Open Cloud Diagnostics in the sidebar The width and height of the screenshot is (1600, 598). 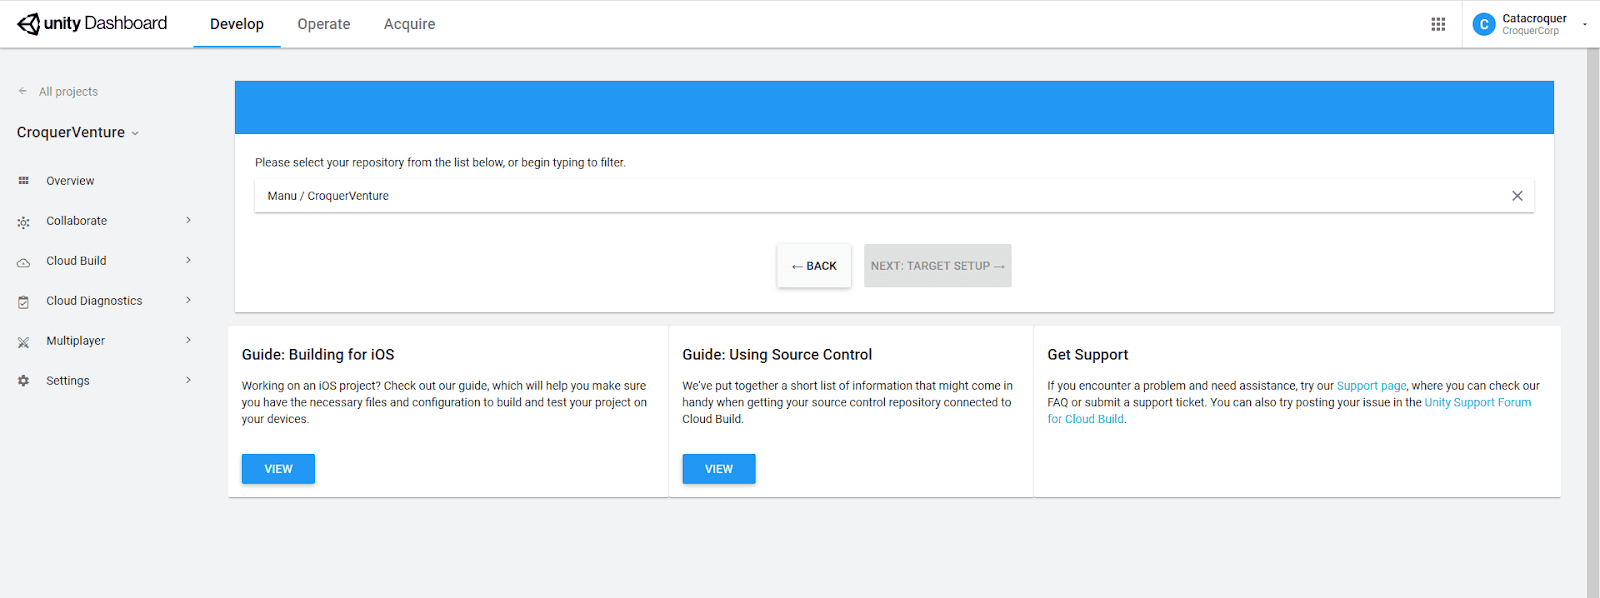[x=94, y=301]
